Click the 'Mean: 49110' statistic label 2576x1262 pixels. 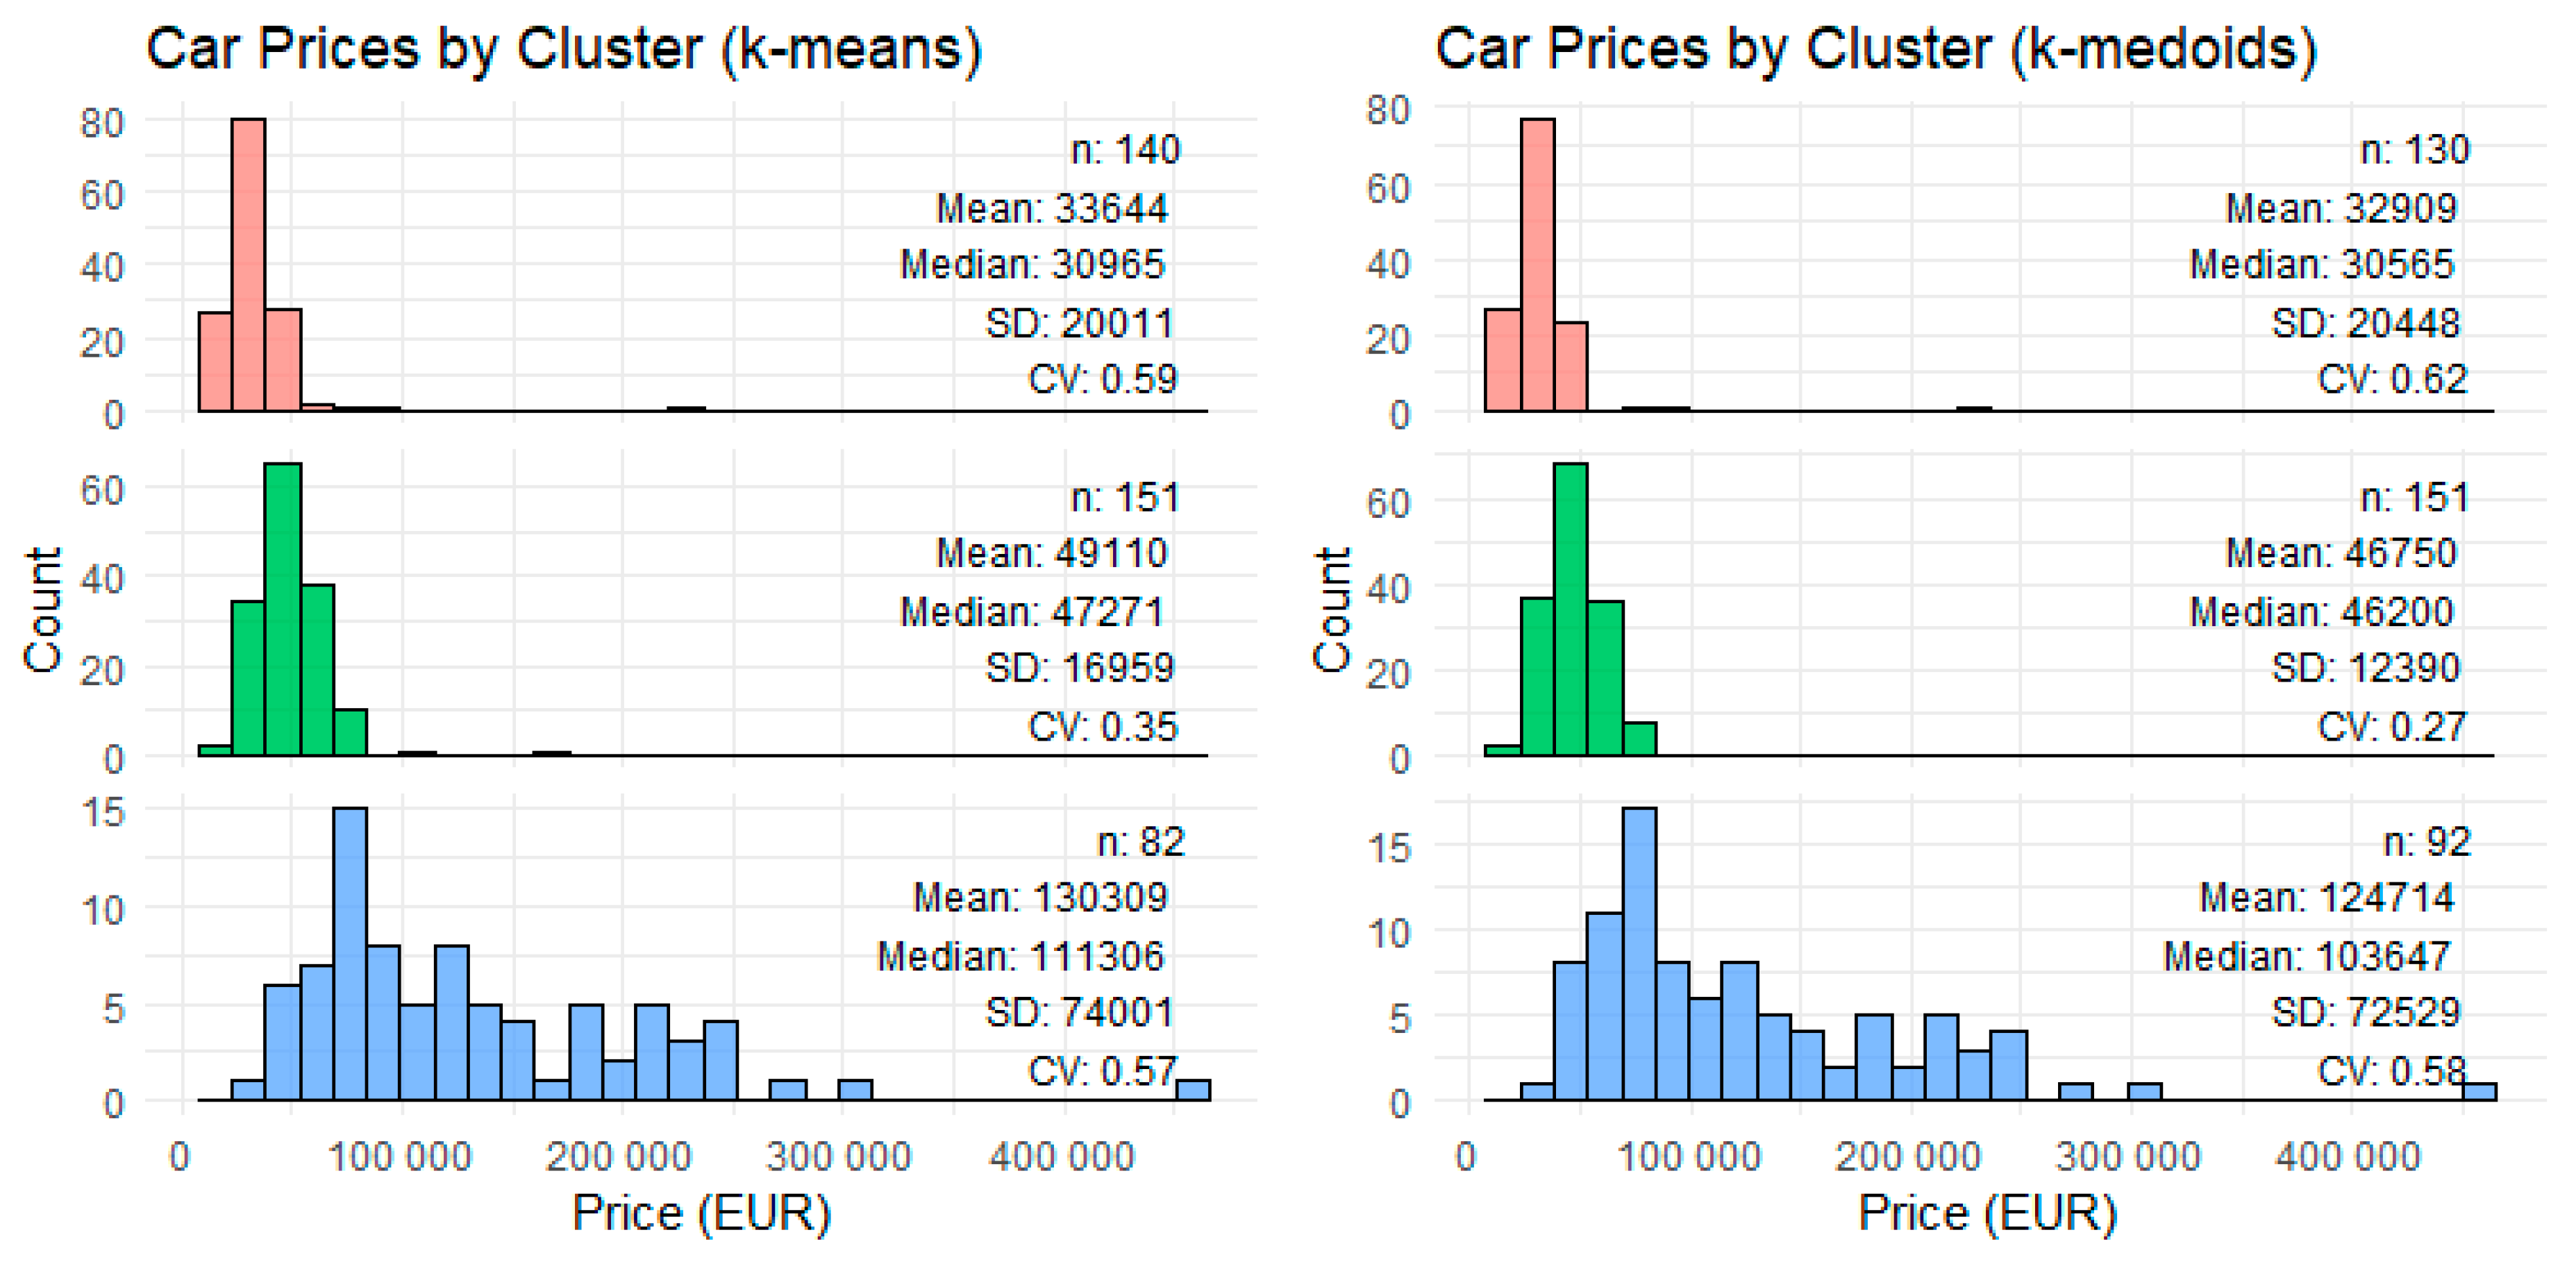[1051, 553]
